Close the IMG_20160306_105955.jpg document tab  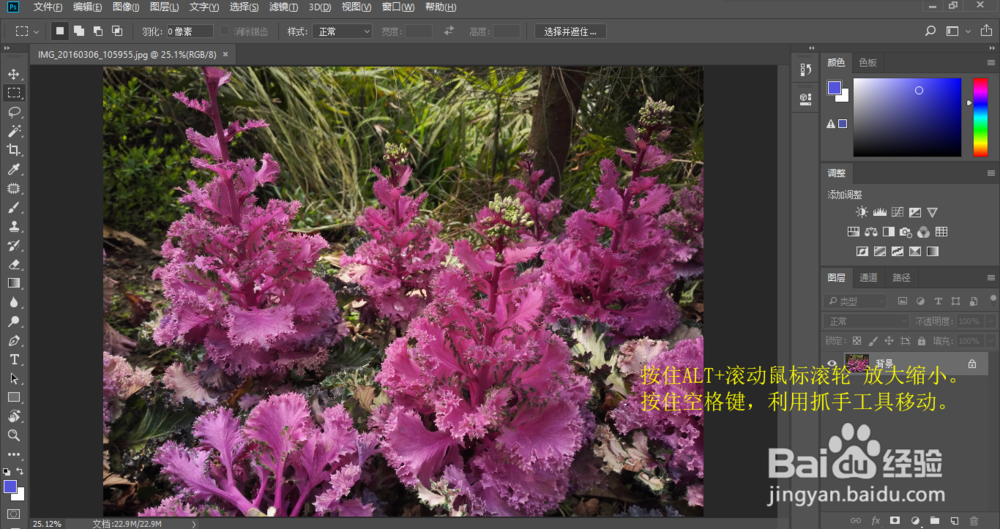tap(225, 55)
